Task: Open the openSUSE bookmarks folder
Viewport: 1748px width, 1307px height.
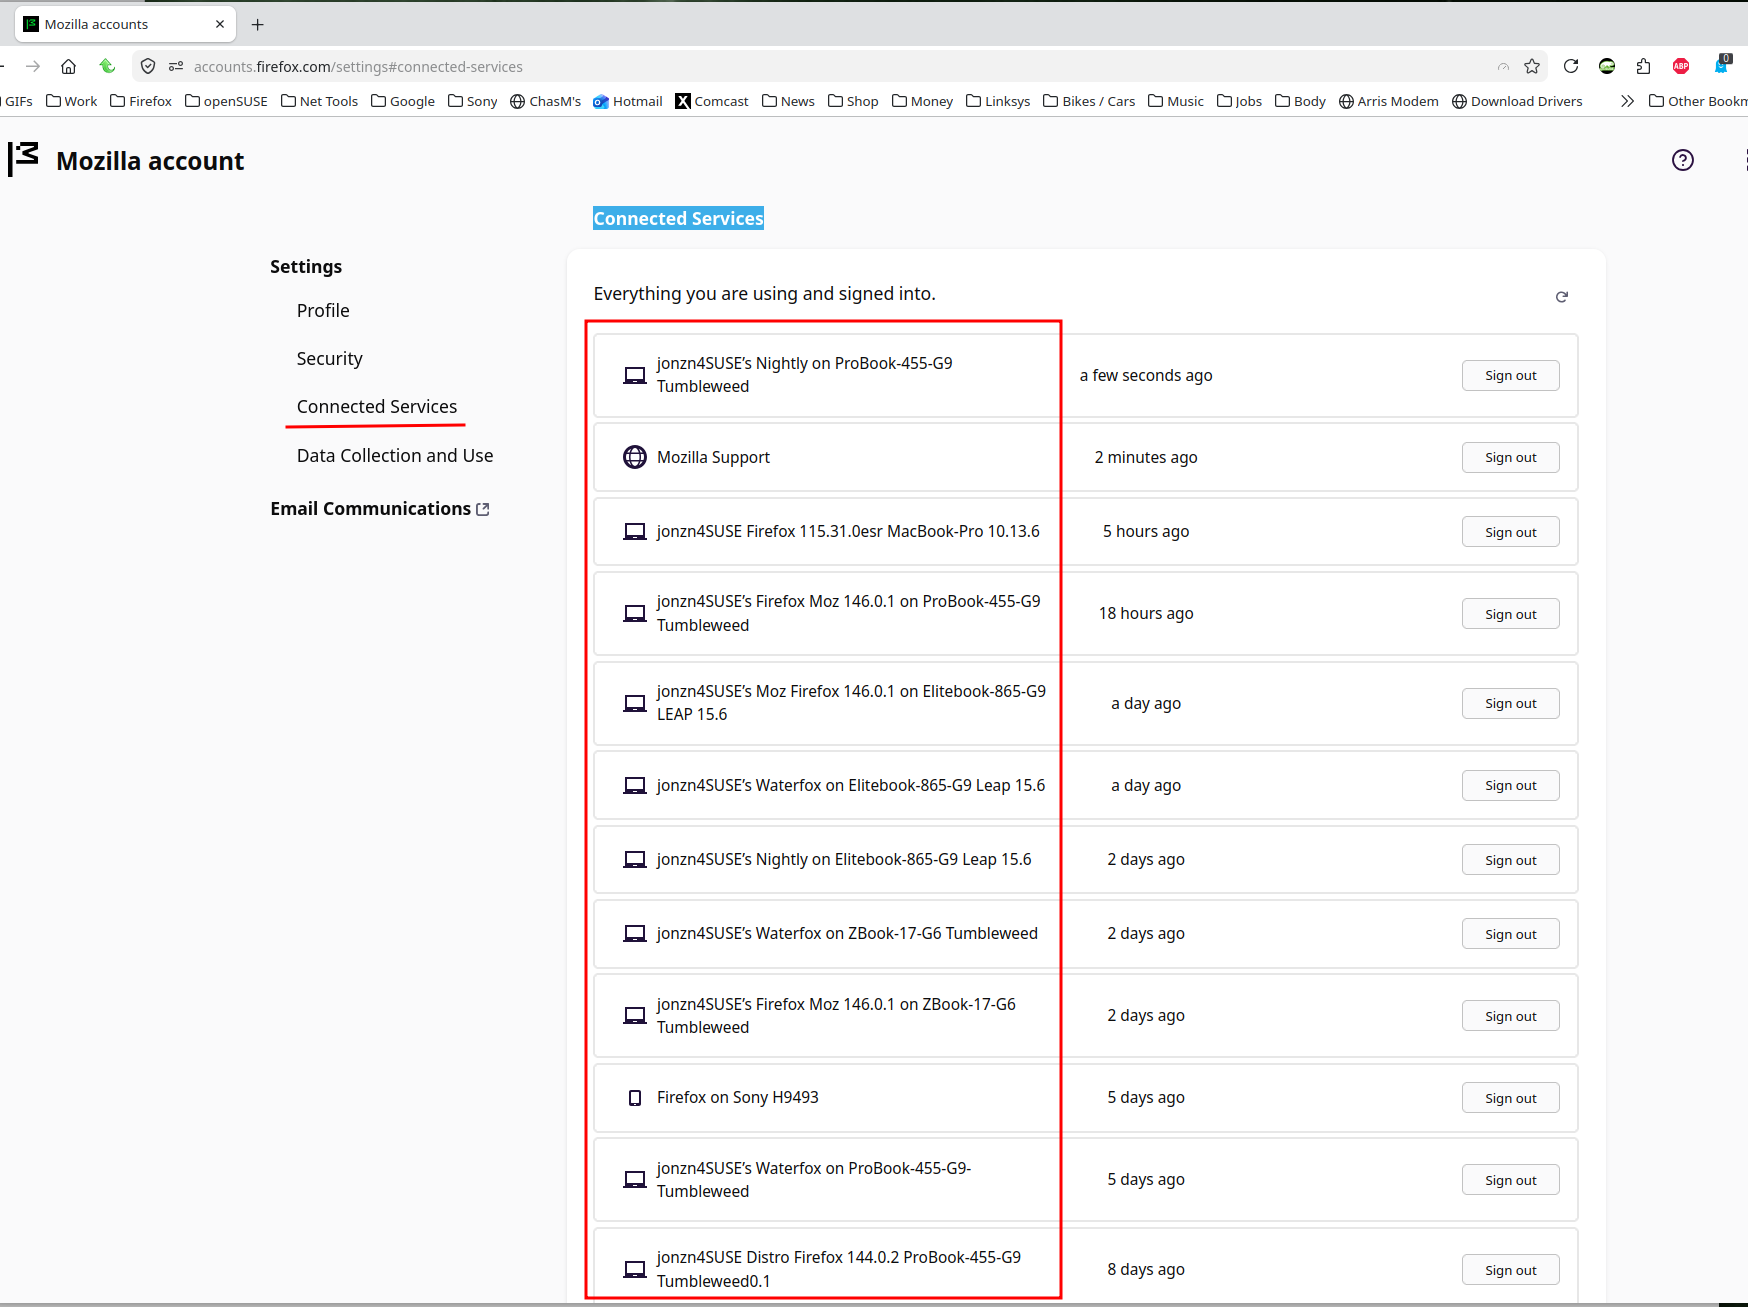Action: pos(226,101)
